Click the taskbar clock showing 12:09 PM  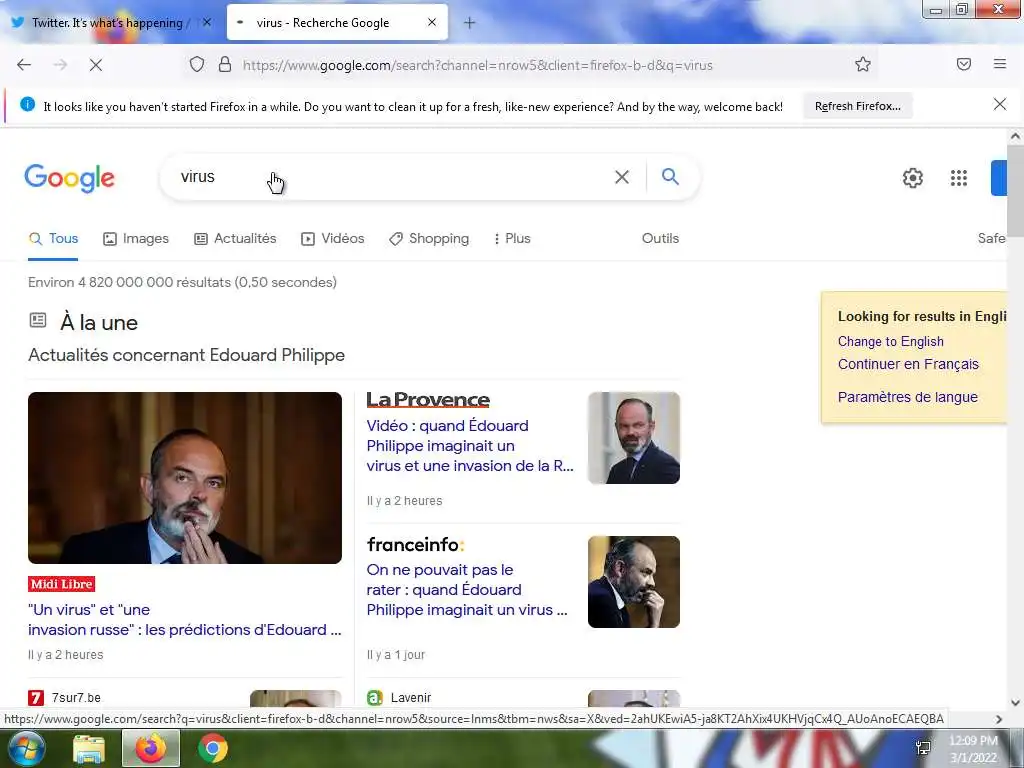pyautogui.click(x=973, y=748)
